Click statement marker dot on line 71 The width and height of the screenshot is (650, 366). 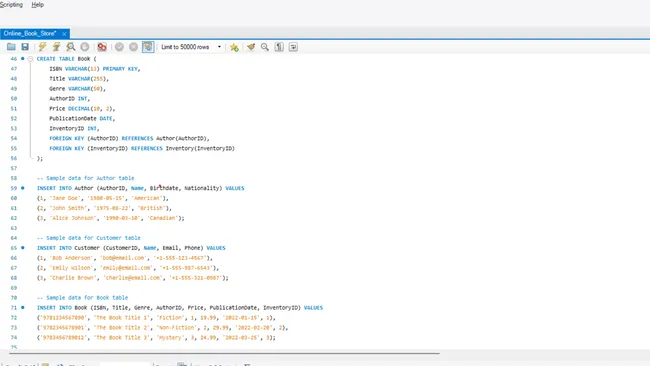23,308
